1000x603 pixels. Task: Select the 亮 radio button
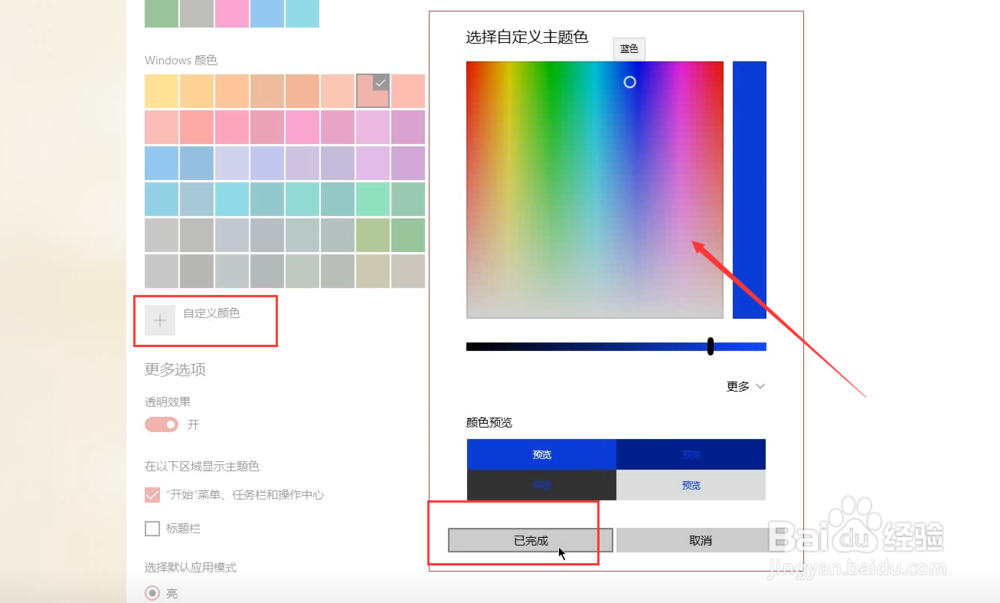pyautogui.click(x=152, y=593)
